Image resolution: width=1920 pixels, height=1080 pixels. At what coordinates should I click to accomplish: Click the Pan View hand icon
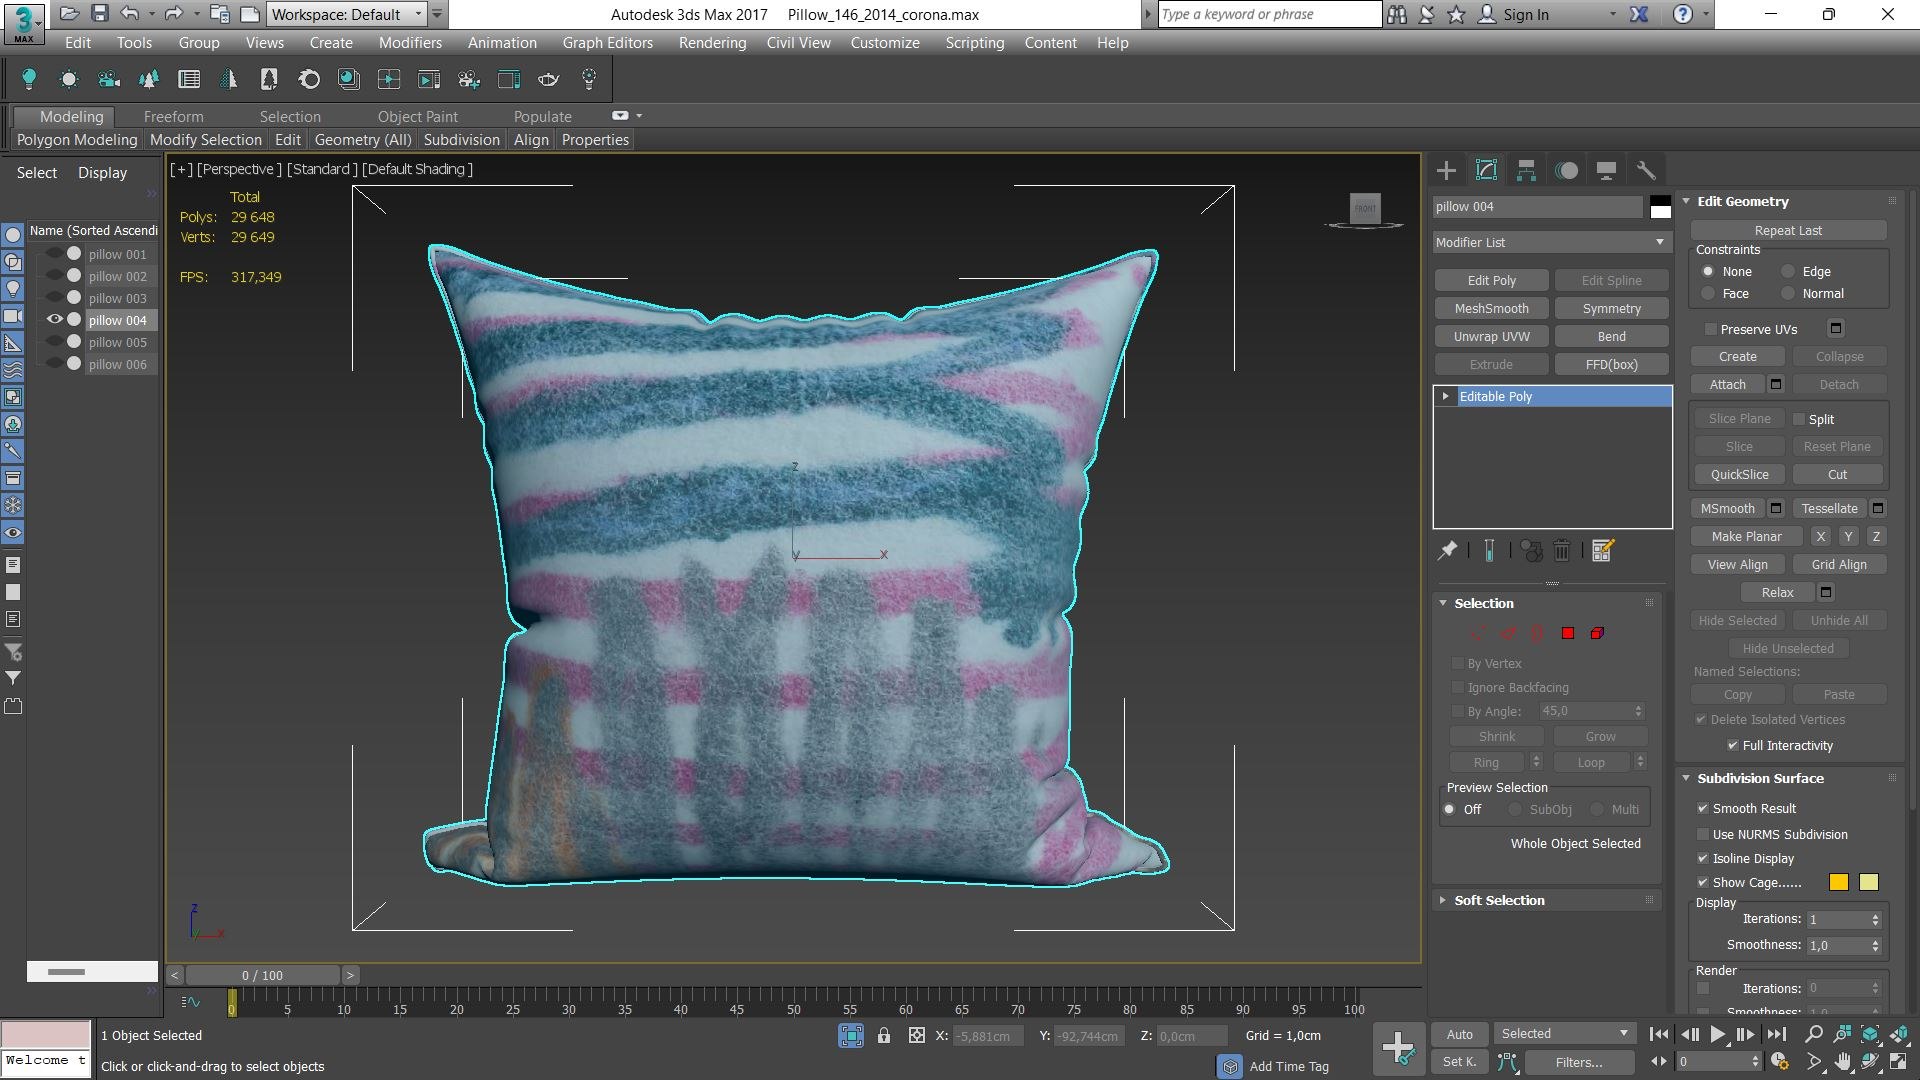[1842, 1062]
